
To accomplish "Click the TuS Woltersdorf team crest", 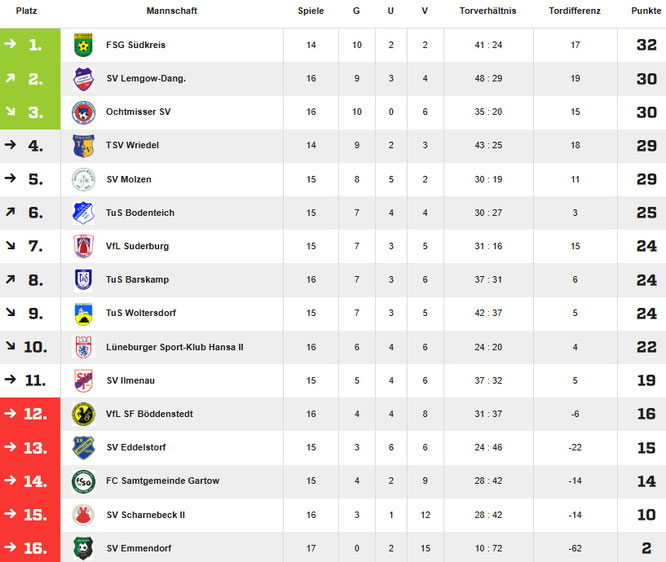I will (x=82, y=313).
